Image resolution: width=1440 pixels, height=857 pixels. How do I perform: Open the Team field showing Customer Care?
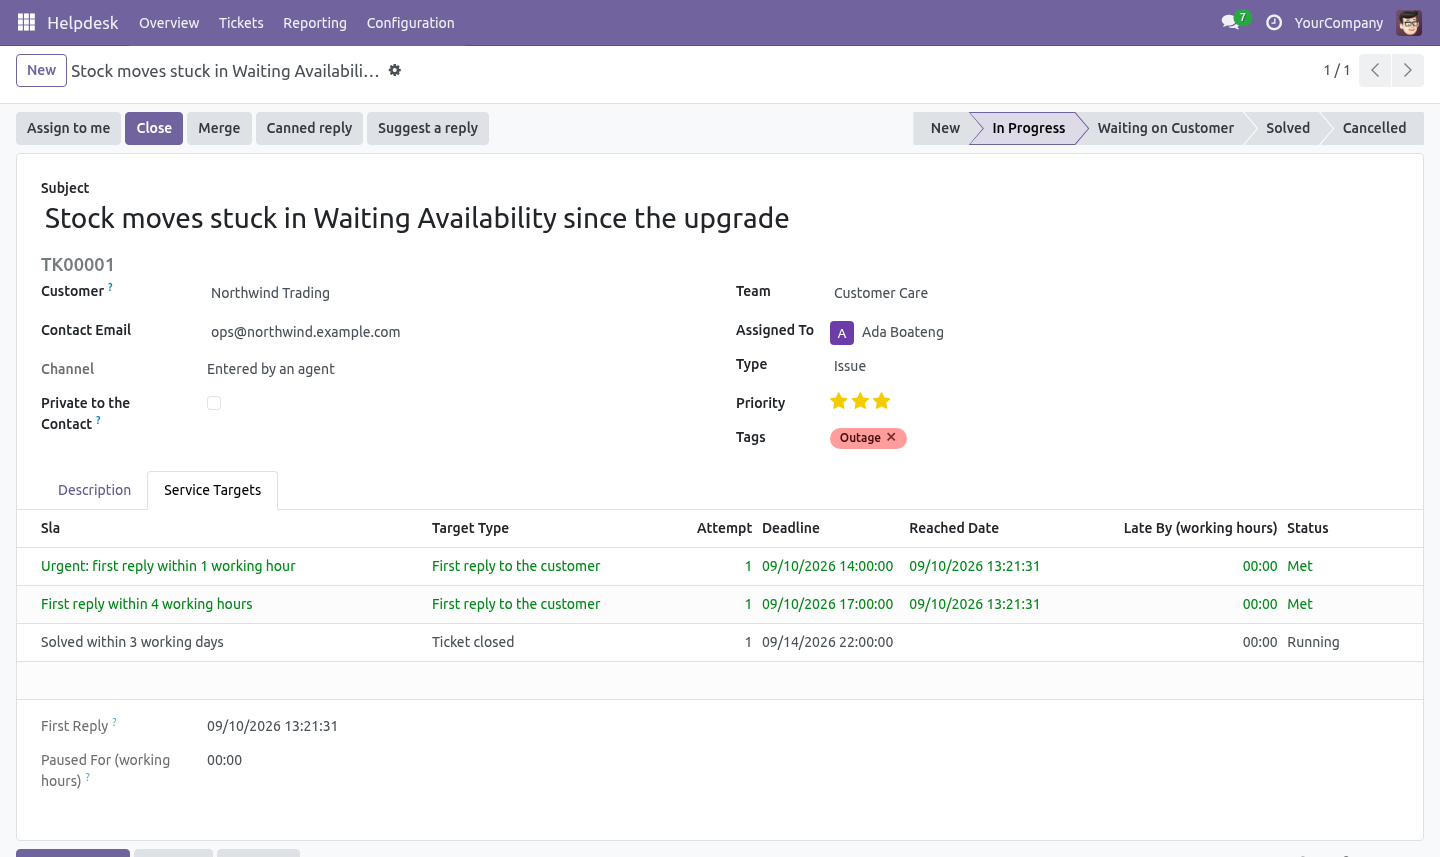1114,293
